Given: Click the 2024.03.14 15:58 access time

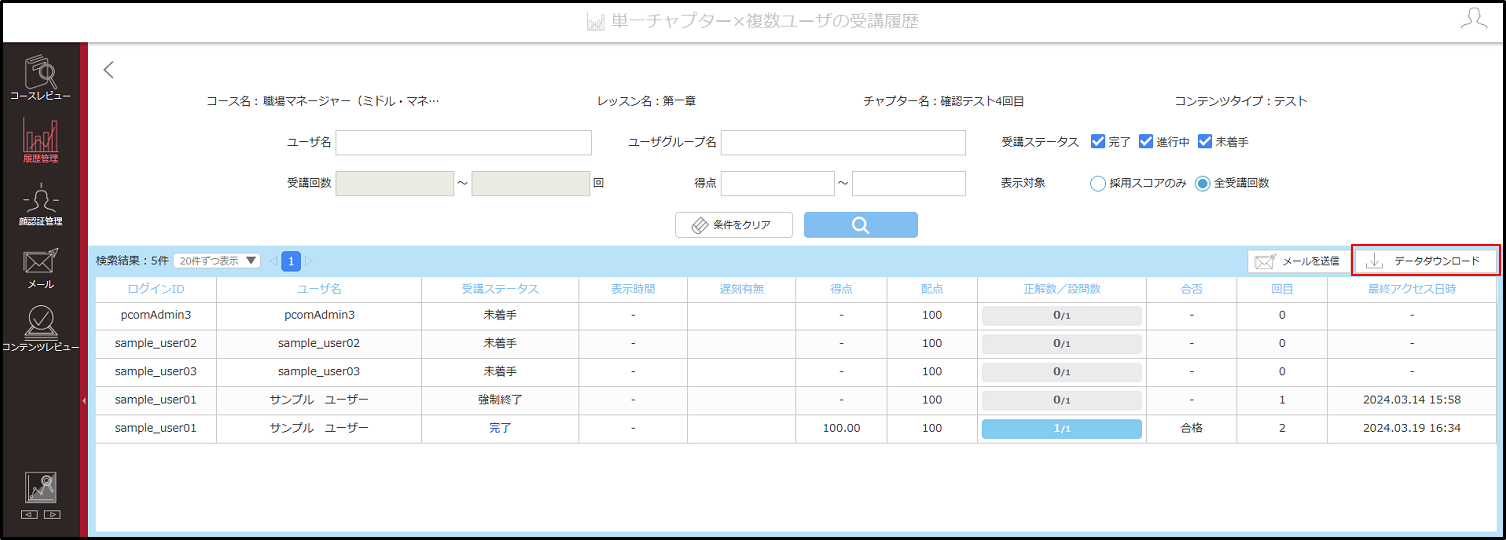Looking at the screenshot, I should tap(1412, 400).
